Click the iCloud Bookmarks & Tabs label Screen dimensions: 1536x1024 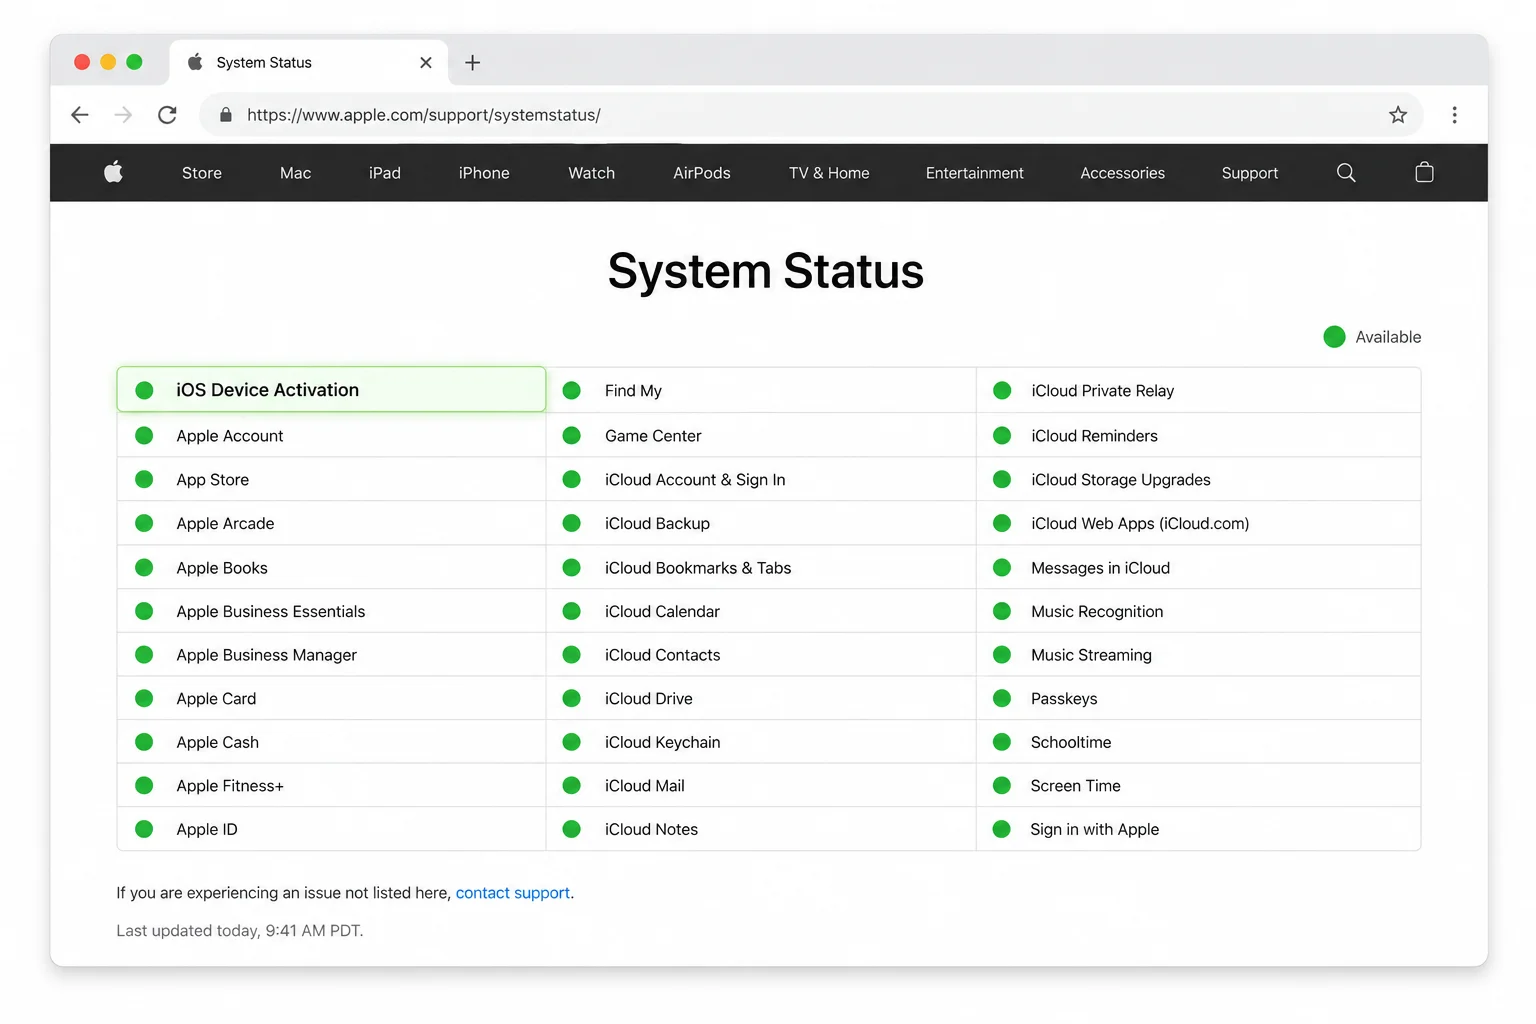(x=698, y=568)
